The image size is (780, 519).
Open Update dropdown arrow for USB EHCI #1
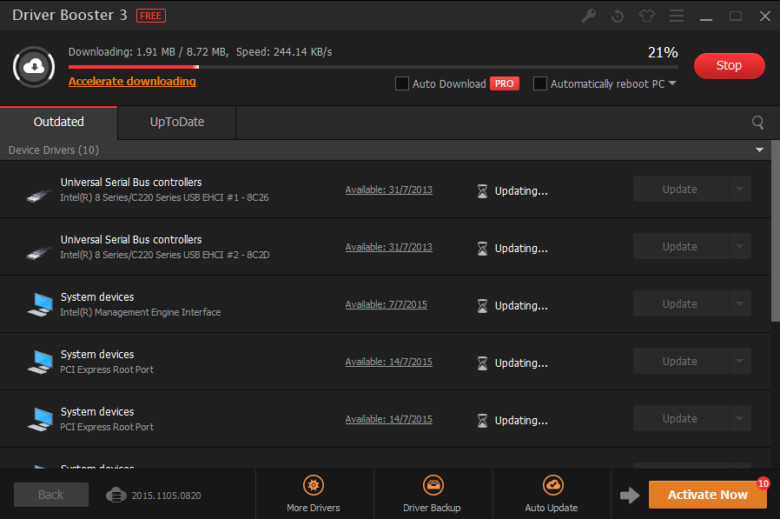point(739,189)
